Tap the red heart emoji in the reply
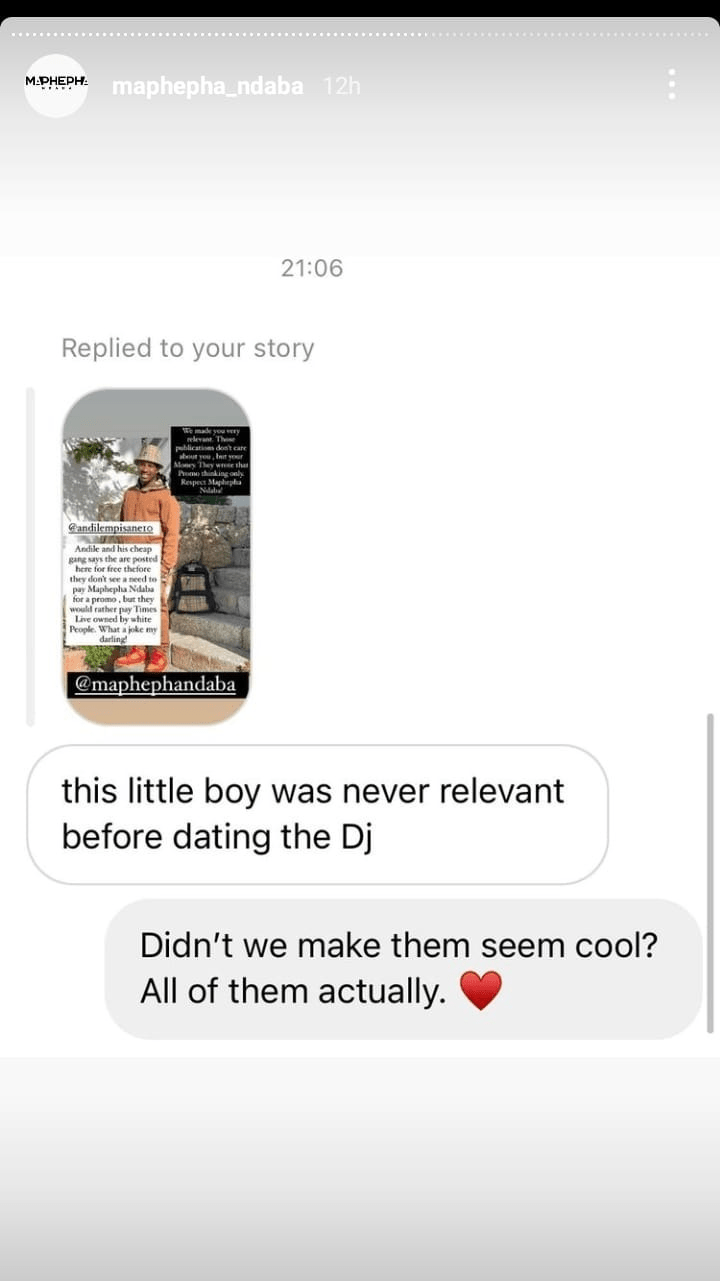Screen dimensions: 720x1281 point(481,991)
